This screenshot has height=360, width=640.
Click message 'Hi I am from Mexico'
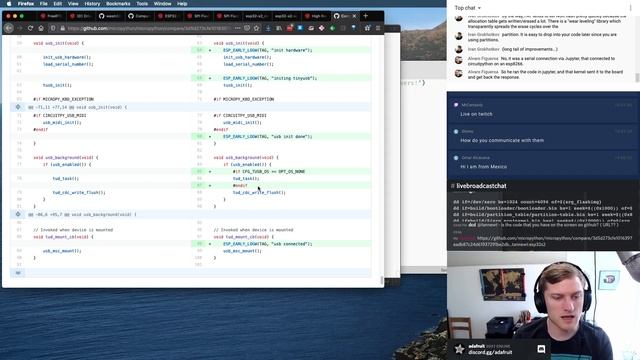pyautogui.click(x=484, y=167)
